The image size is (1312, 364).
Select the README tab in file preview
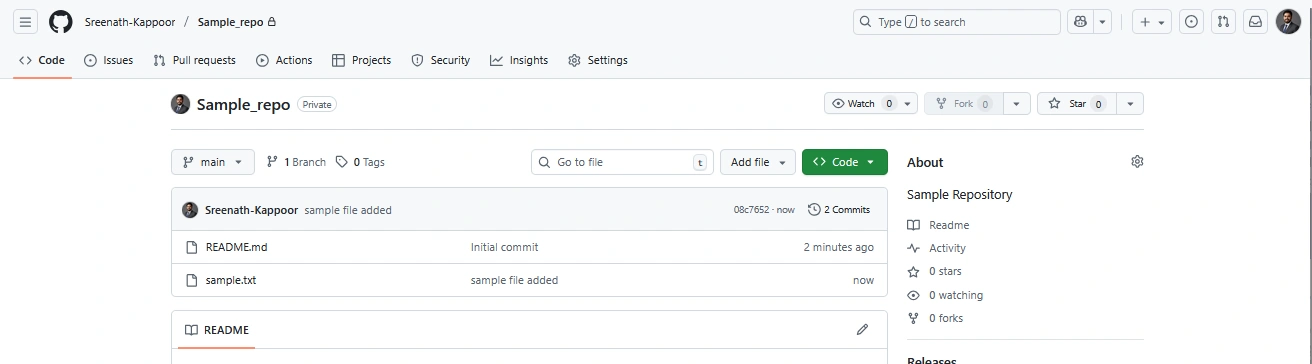point(216,330)
